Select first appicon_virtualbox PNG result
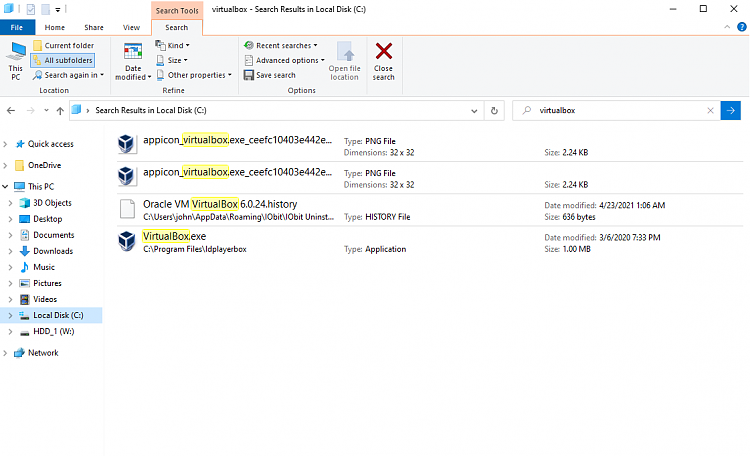Image resolution: width=750 pixels, height=456 pixels. pyautogui.click(x=430, y=145)
